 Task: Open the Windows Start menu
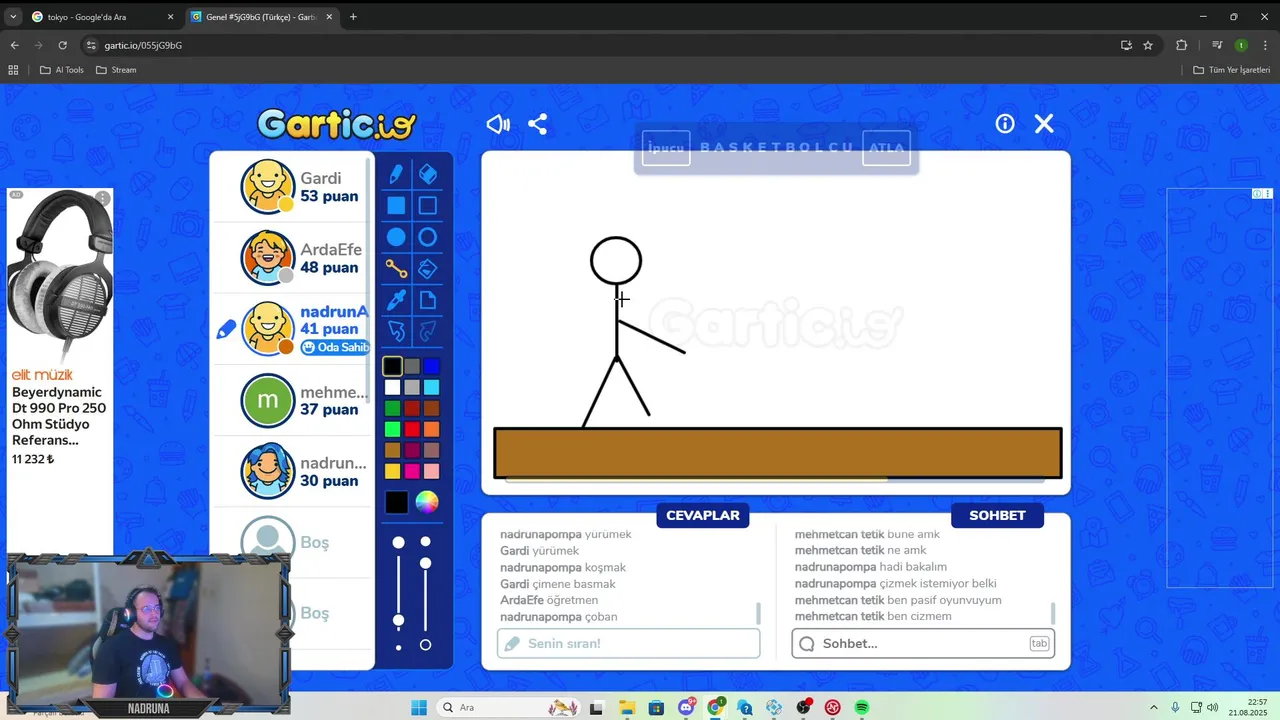(419, 707)
